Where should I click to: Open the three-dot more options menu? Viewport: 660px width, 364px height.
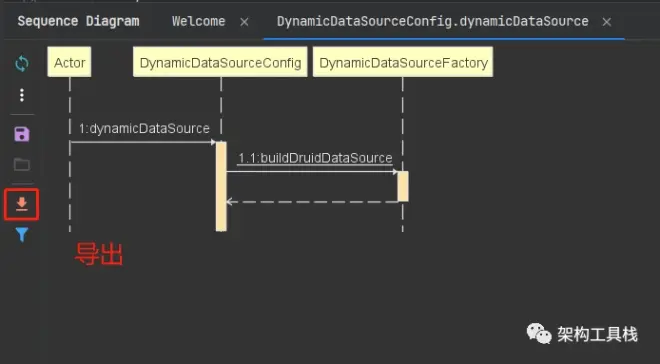22,95
